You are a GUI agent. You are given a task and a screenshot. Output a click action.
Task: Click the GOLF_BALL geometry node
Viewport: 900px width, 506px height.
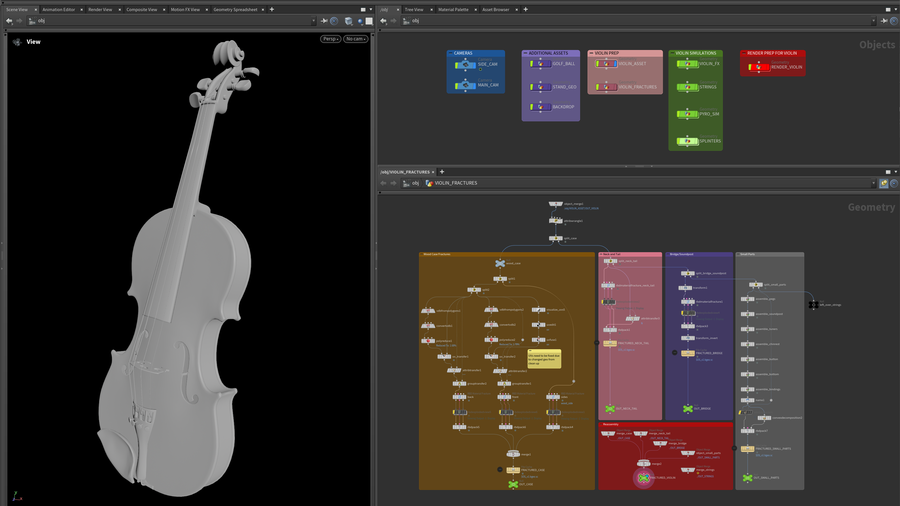pyautogui.click(x=540, y=64)
